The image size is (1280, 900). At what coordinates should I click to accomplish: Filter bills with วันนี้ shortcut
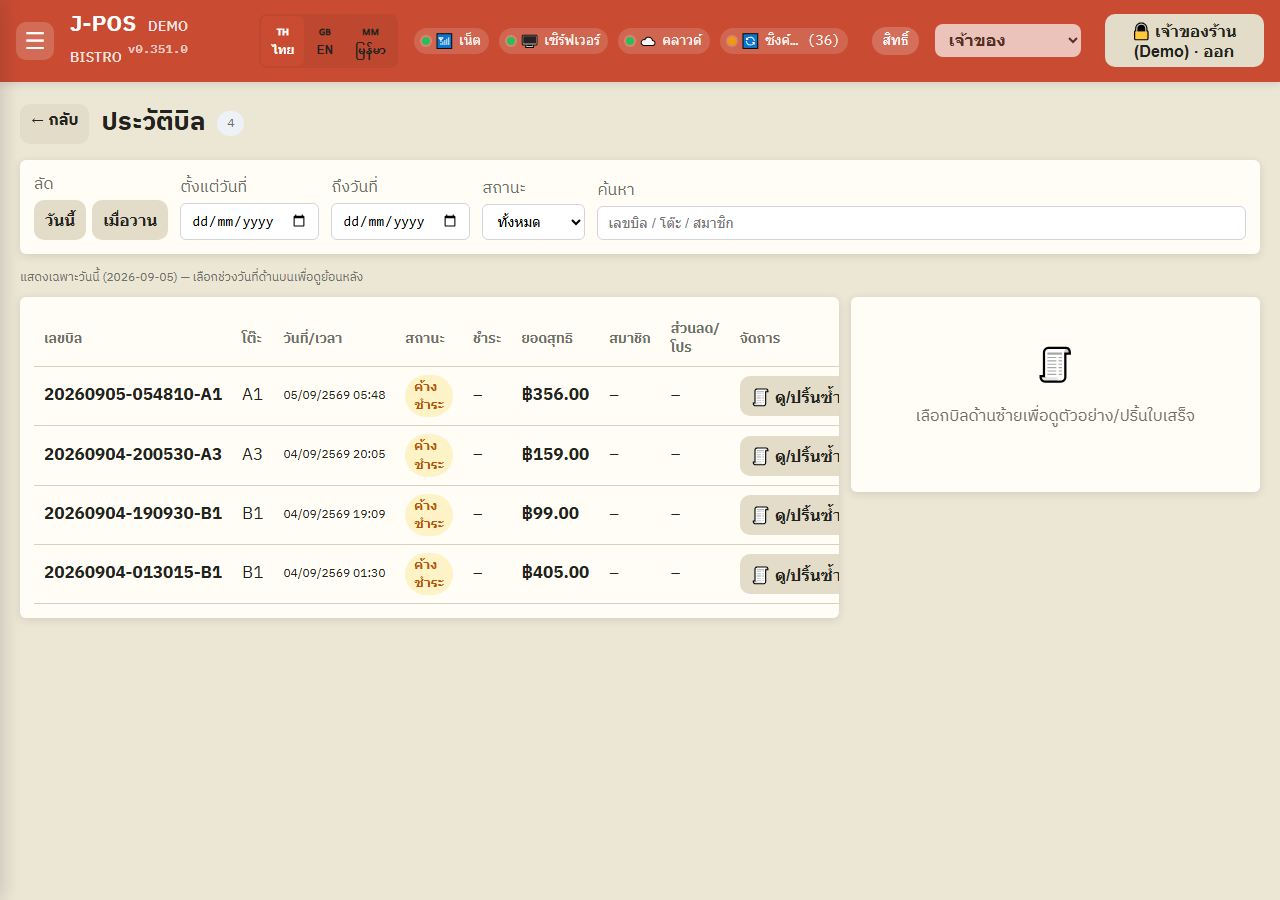tap(60, 220)
